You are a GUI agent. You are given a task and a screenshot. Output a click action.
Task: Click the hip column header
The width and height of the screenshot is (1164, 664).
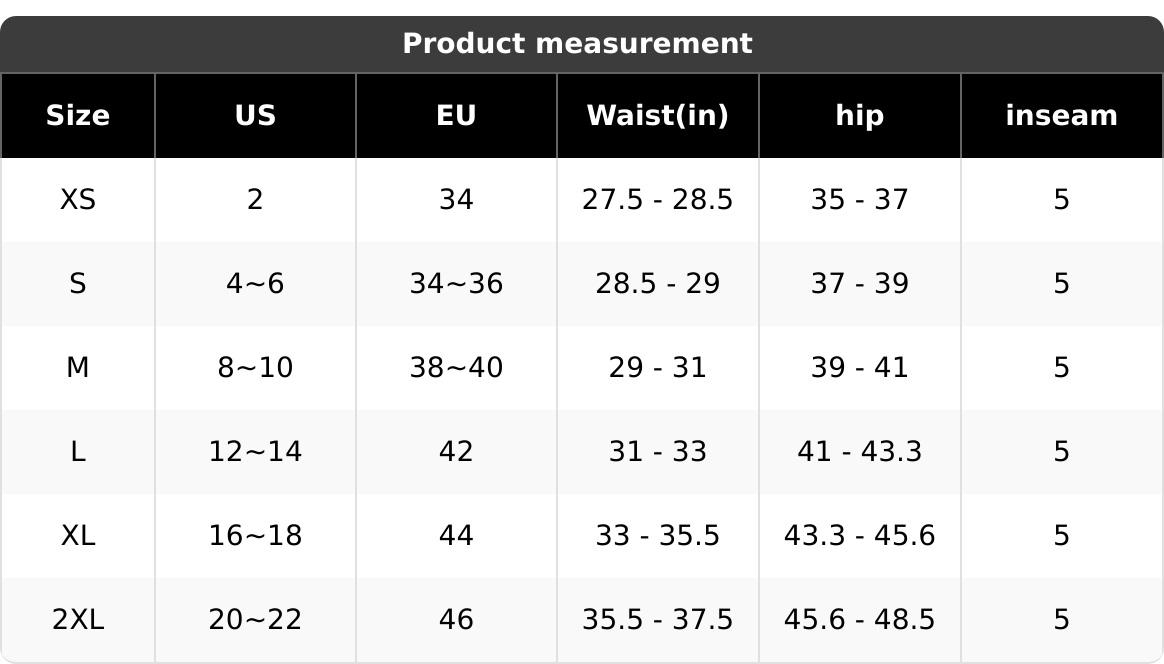click(x=860, y=115)
